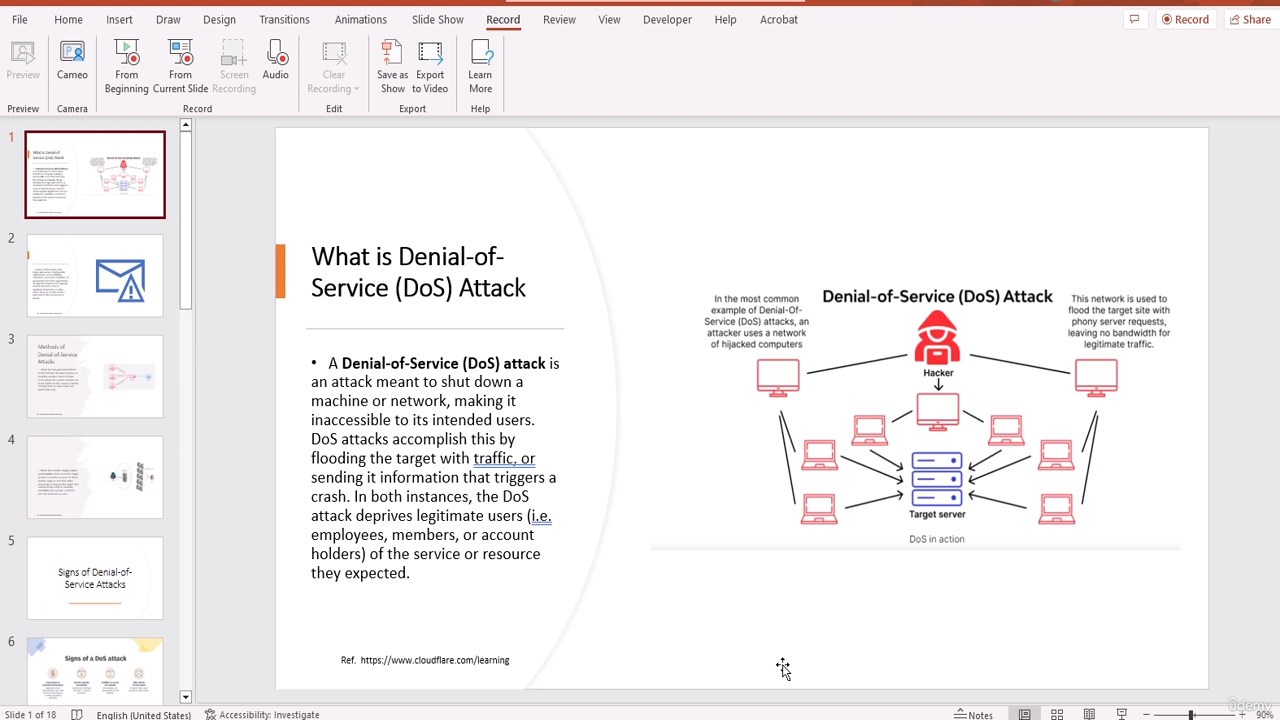Record From Beginning
The width and height of the screenshot is (1280, 720).
(x=126, y=65)
